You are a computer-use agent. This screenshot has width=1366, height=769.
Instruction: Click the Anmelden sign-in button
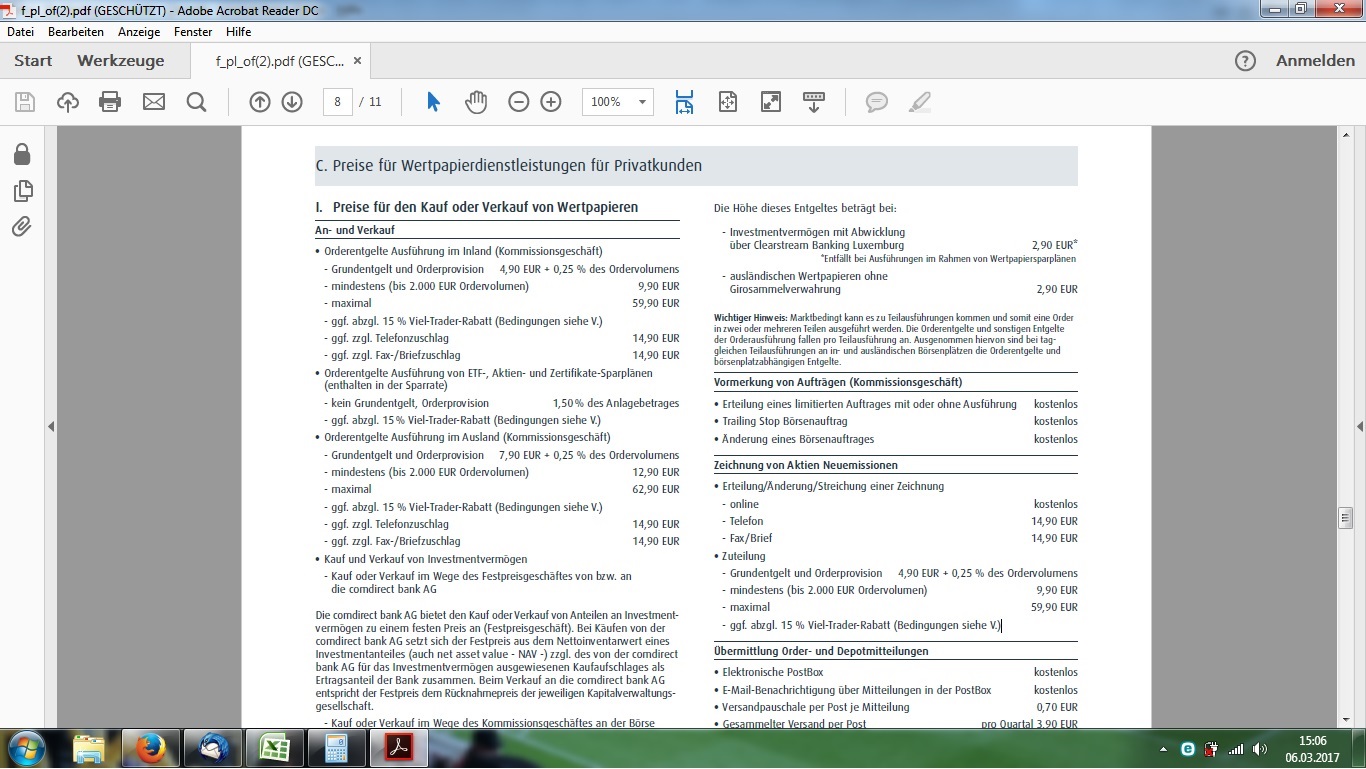(1315, 61)
